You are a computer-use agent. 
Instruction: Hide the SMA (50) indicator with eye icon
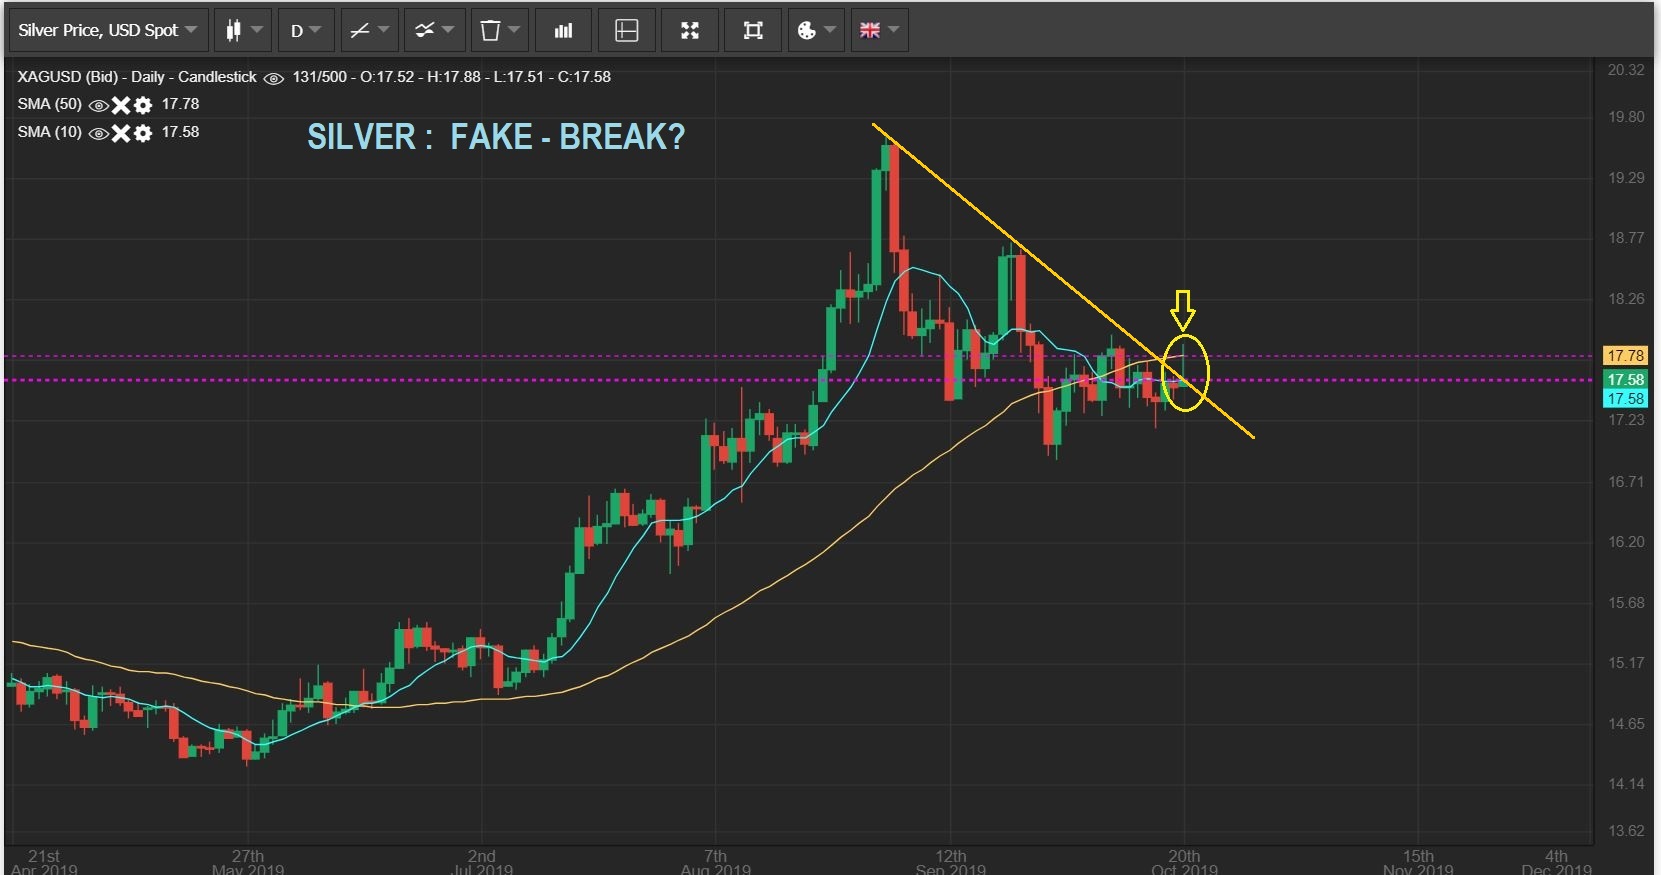click(98, 105)
